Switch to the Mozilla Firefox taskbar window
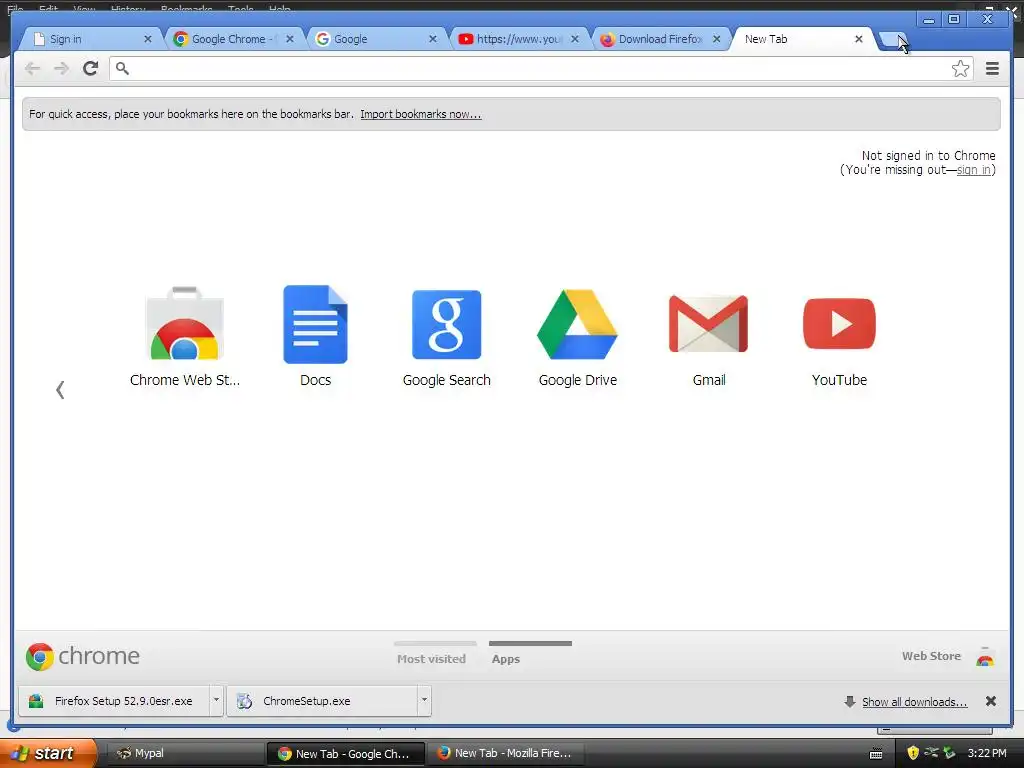The height and width of the screenshot is (768, 1024). coord(505,753)
